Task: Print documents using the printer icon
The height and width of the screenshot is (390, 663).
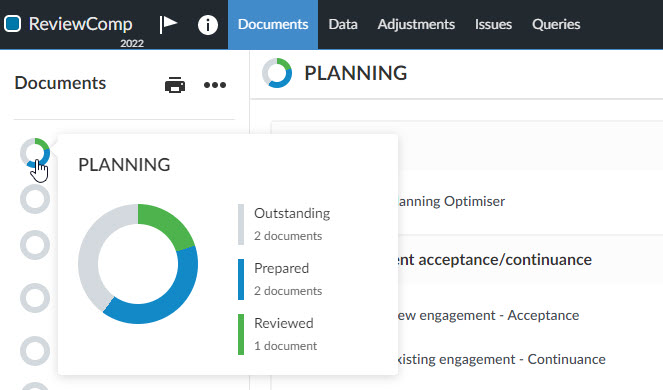Action: [x=175, y=85]
